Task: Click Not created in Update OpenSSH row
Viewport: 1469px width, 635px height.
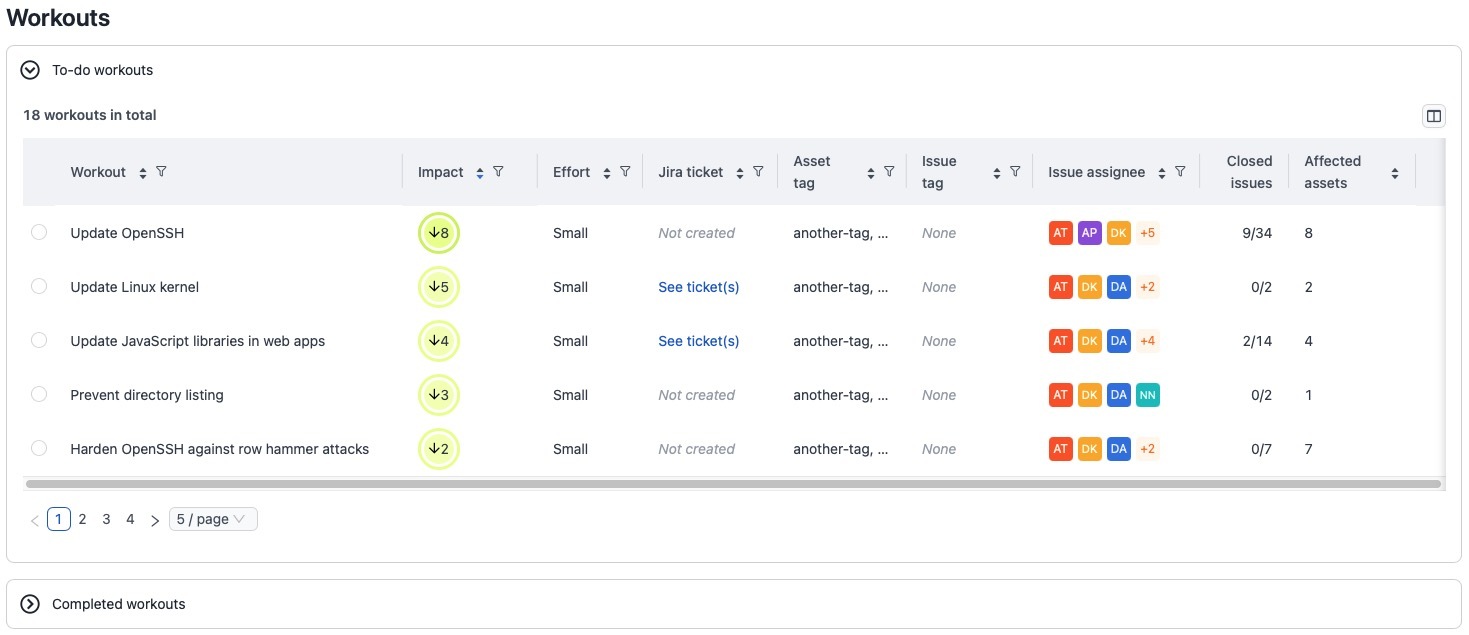Action: 697,233
